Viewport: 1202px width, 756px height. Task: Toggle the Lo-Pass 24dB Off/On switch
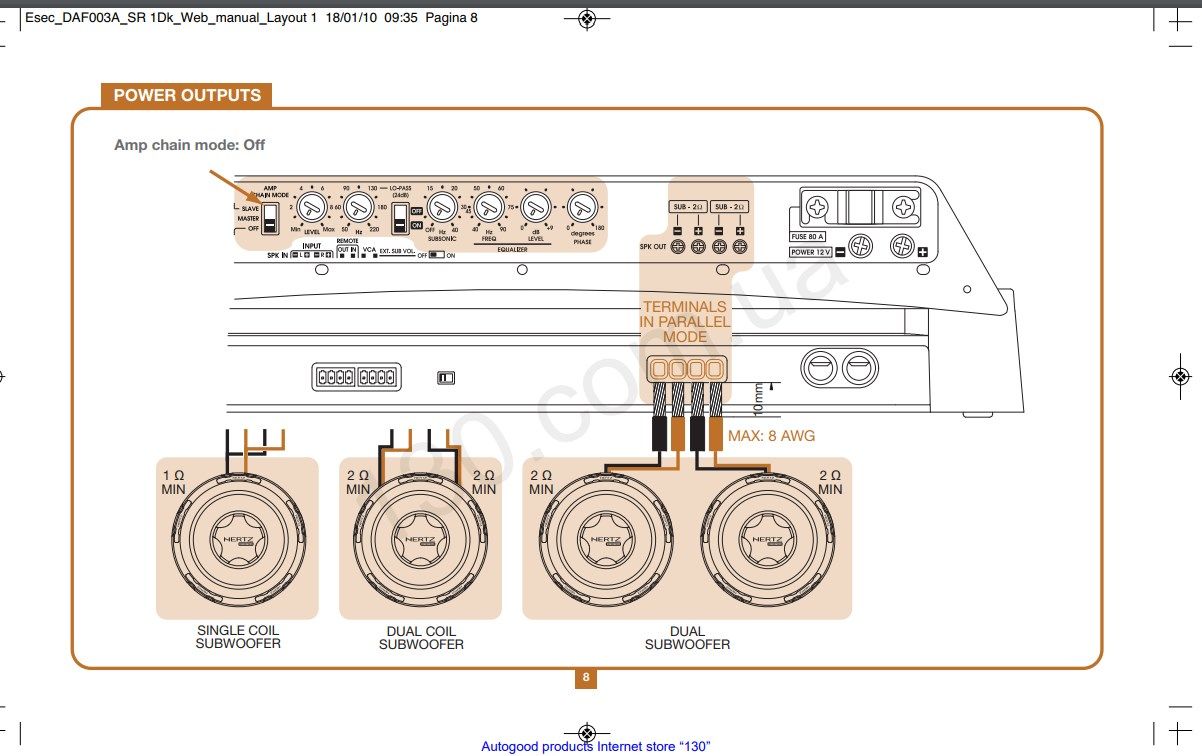tap(400, 217)
